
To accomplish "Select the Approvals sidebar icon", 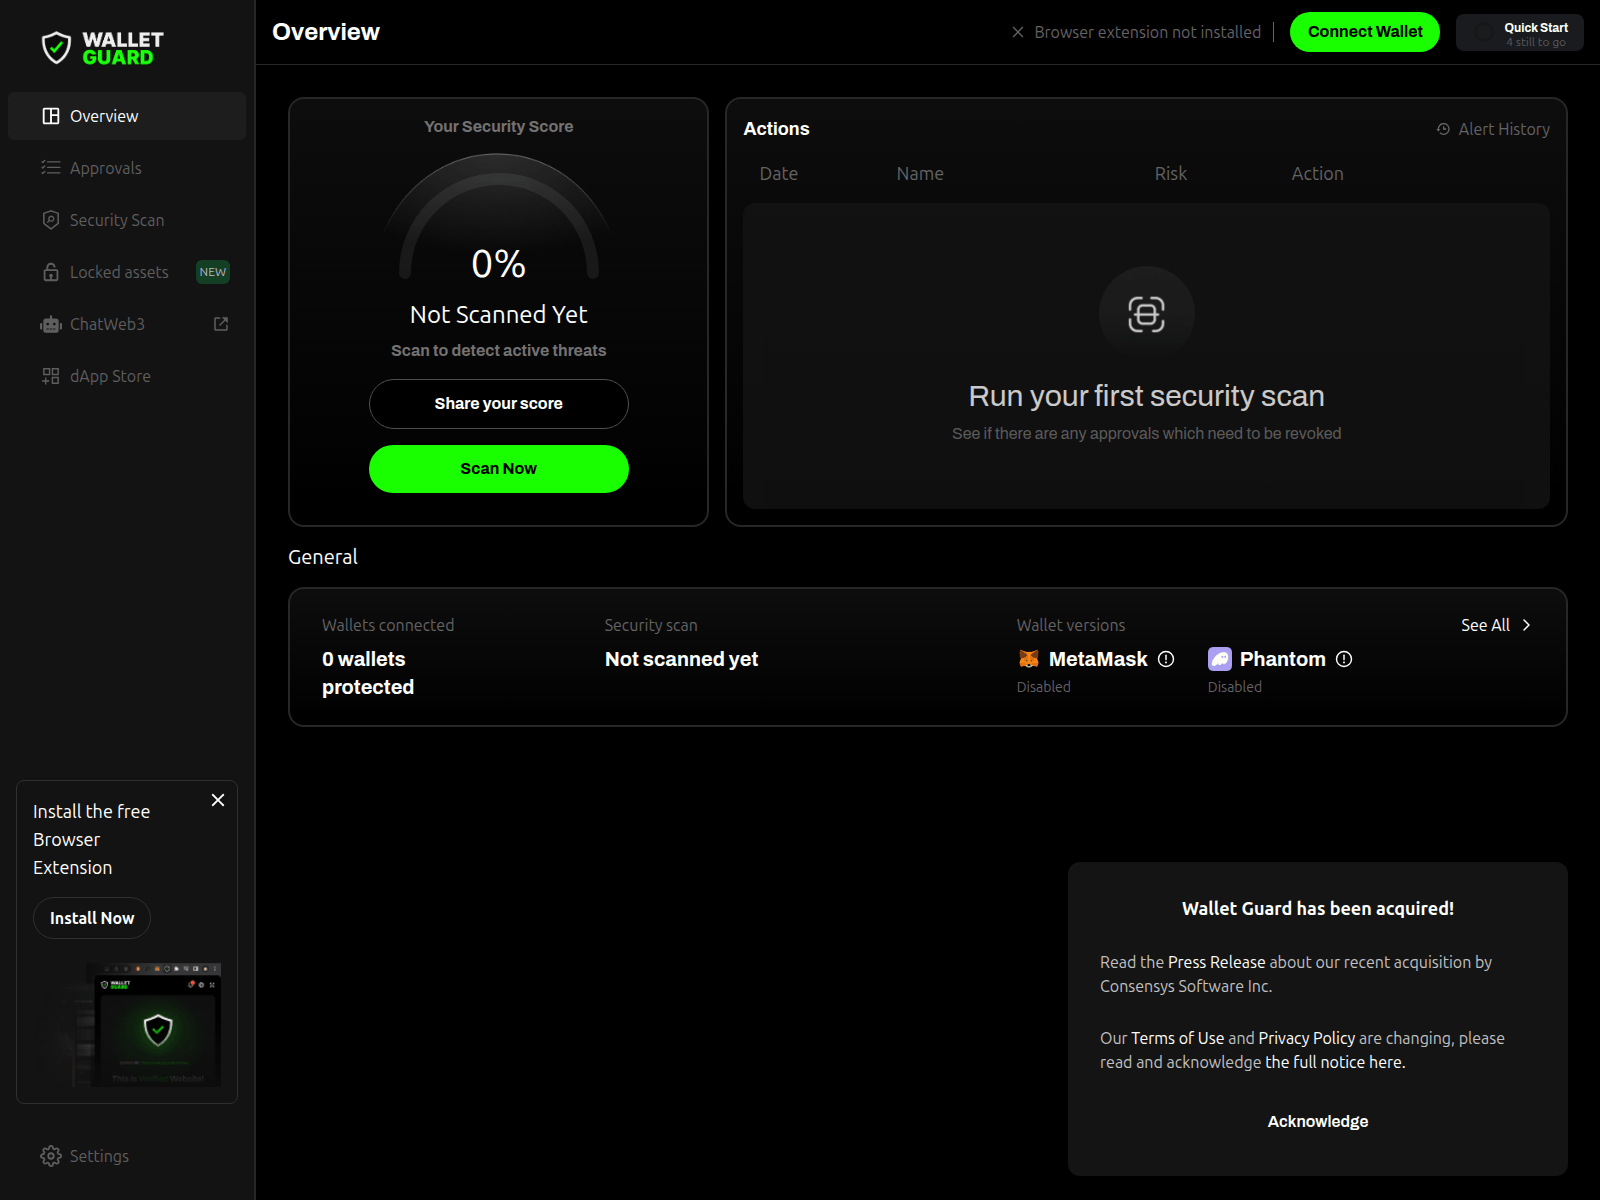I will (x=51, y=167).
